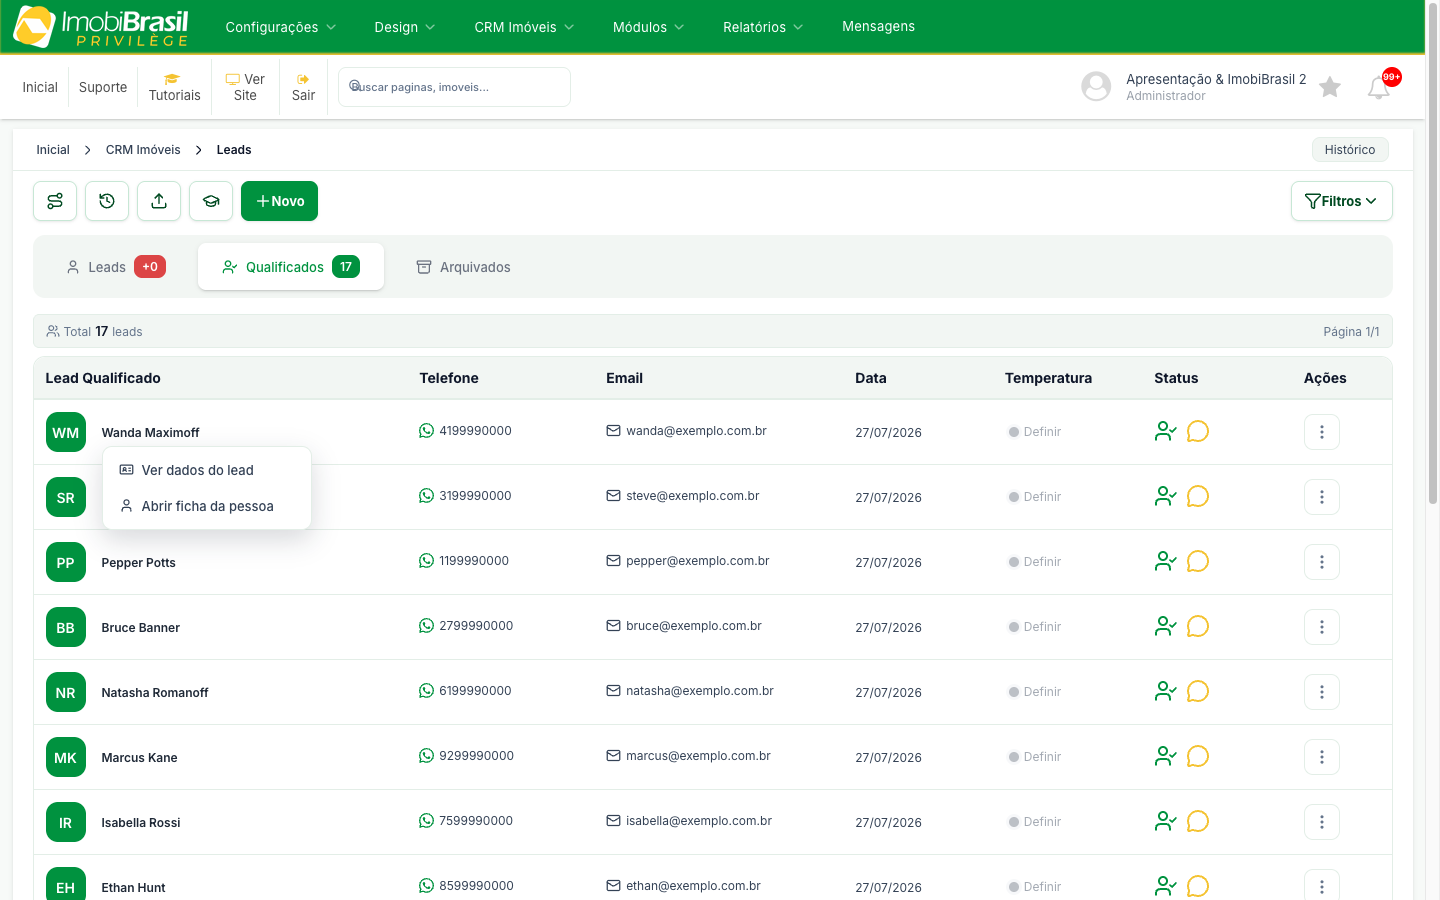Screen dimensions: 1440x900
Task: Click the PP avatar for Pepper Potts
Action: [x=66, y=563]
